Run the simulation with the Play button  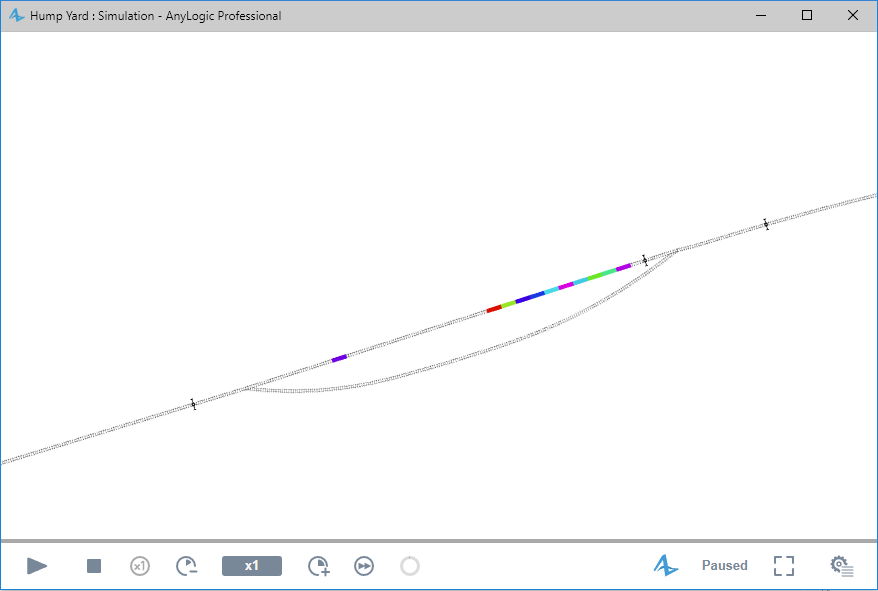[x=37, y=566]
